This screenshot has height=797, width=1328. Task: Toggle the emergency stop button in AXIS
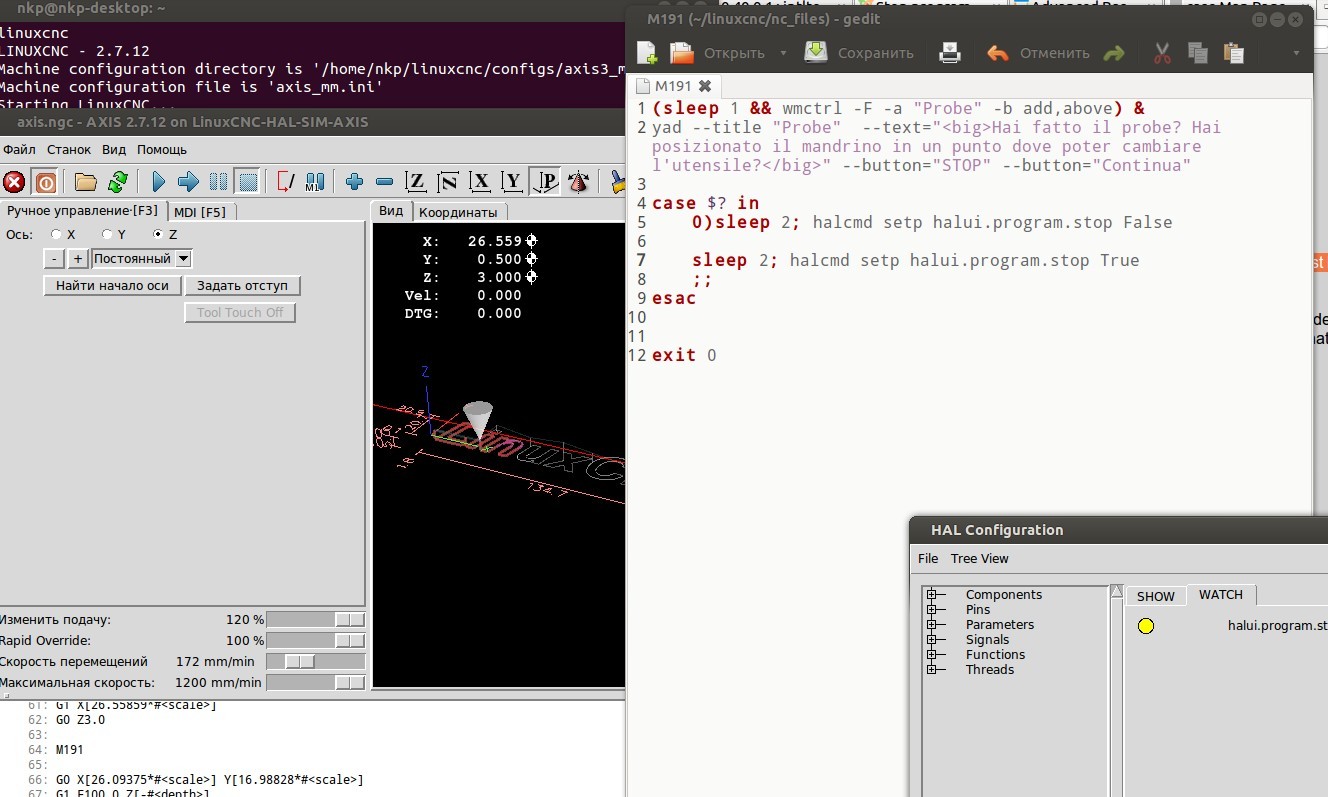pos(14,182)
